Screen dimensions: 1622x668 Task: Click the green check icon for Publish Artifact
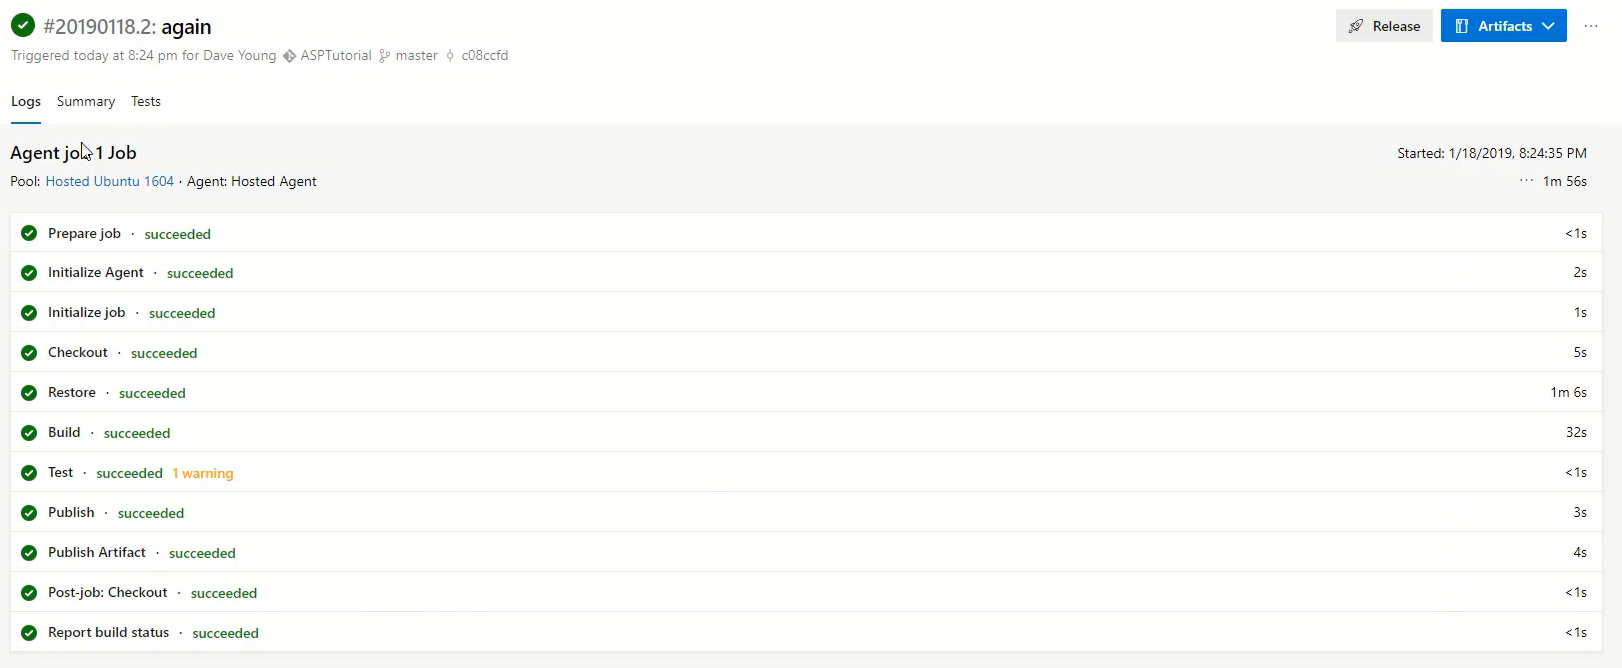(x=29, y=553)
